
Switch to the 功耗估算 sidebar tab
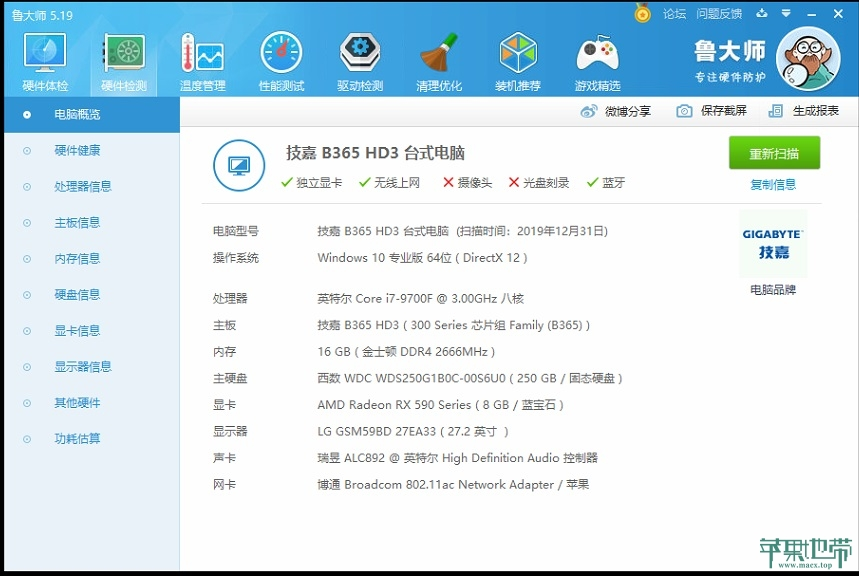[91, 439]
